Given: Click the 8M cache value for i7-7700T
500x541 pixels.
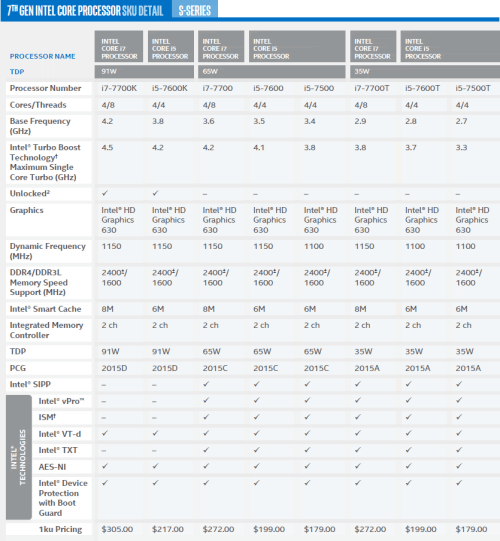Looking at the screenshot, I should (x=360, y=309).
